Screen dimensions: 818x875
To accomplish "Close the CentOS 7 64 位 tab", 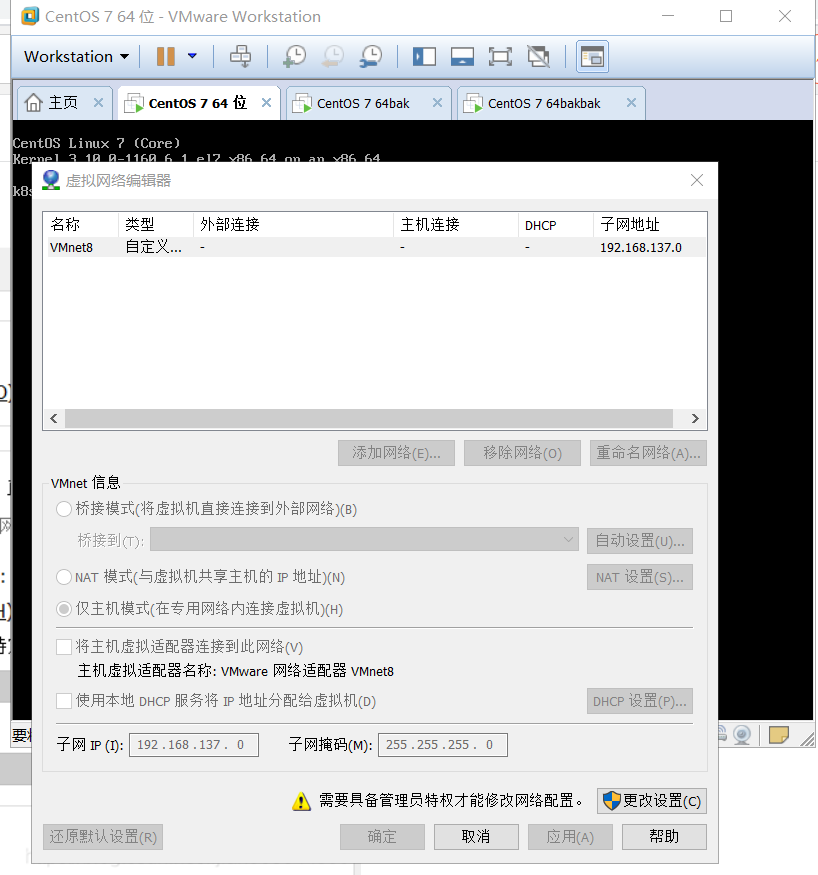I will 266,103.
